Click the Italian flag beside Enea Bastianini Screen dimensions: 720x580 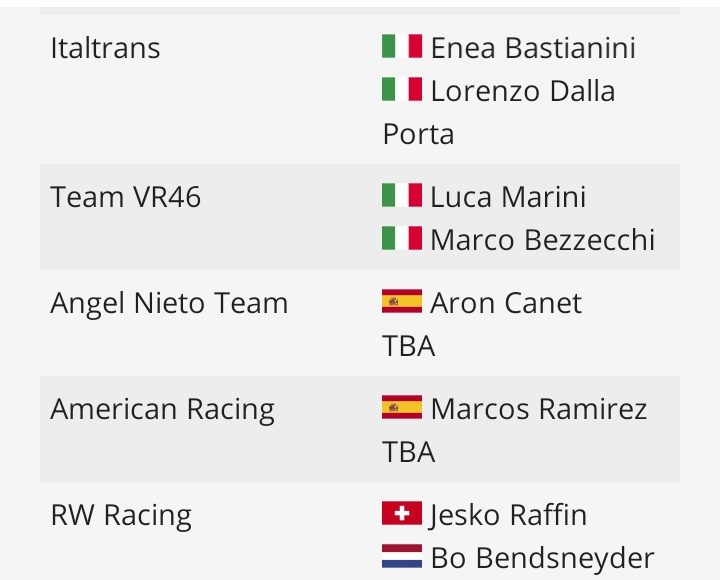pyautogui.click(x=402, y=47)
